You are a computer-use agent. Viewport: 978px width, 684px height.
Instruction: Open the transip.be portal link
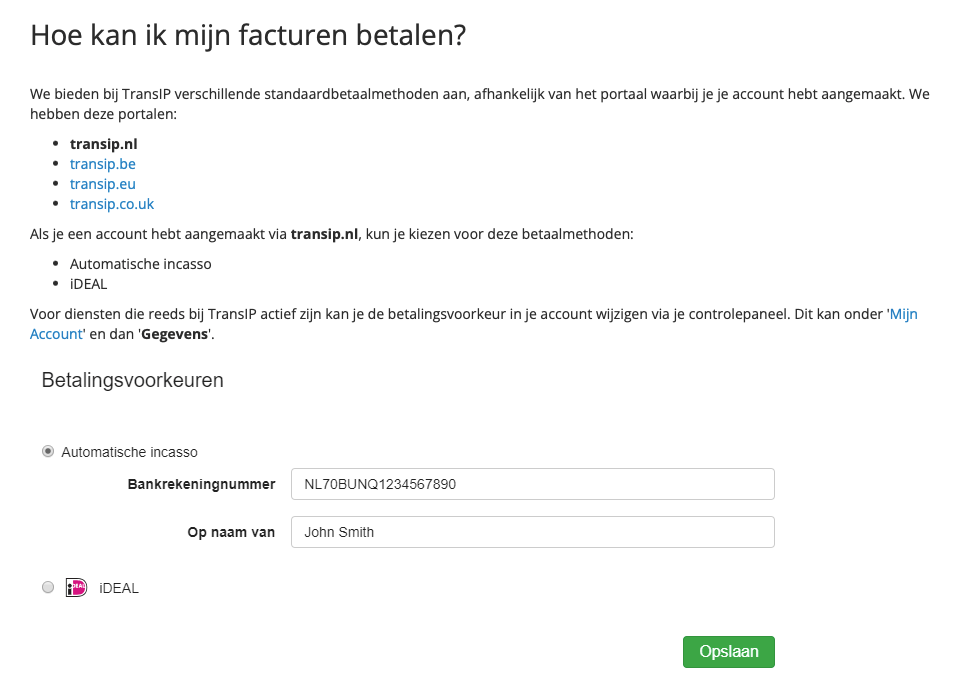pos(102,164)
